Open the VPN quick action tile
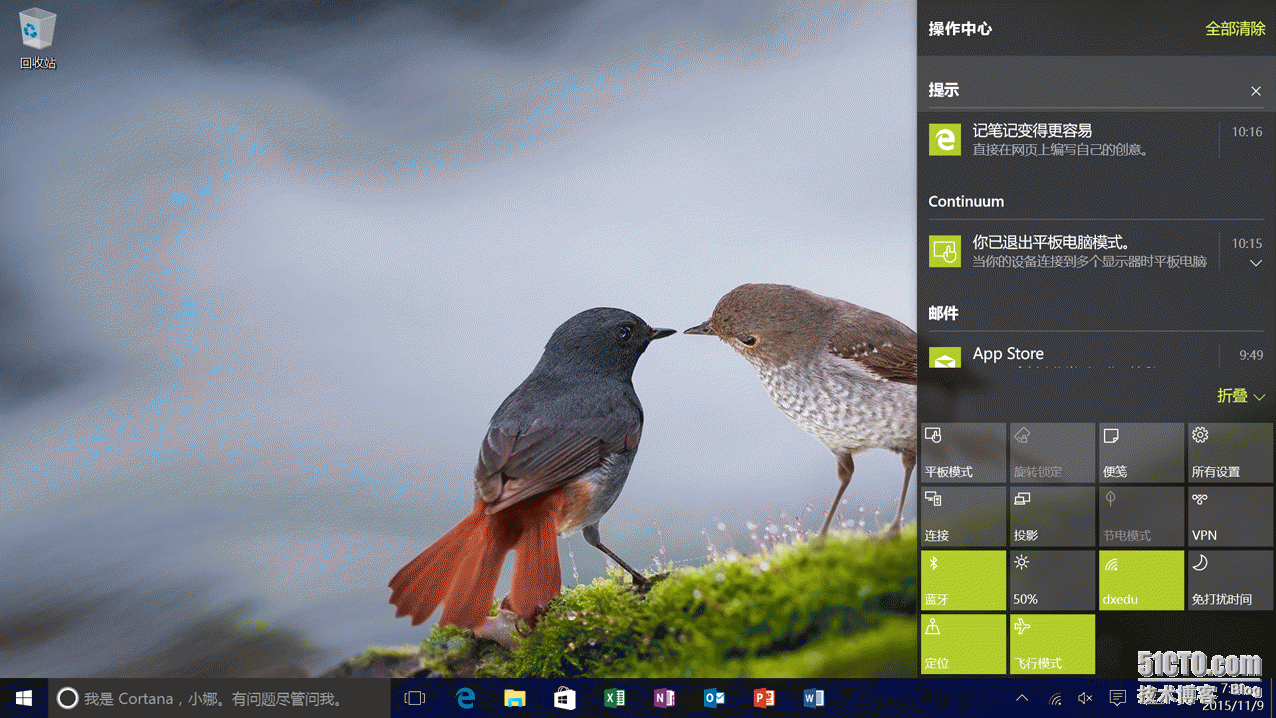Viewport: 1276px width, 718px height. tap(1230, 517)
